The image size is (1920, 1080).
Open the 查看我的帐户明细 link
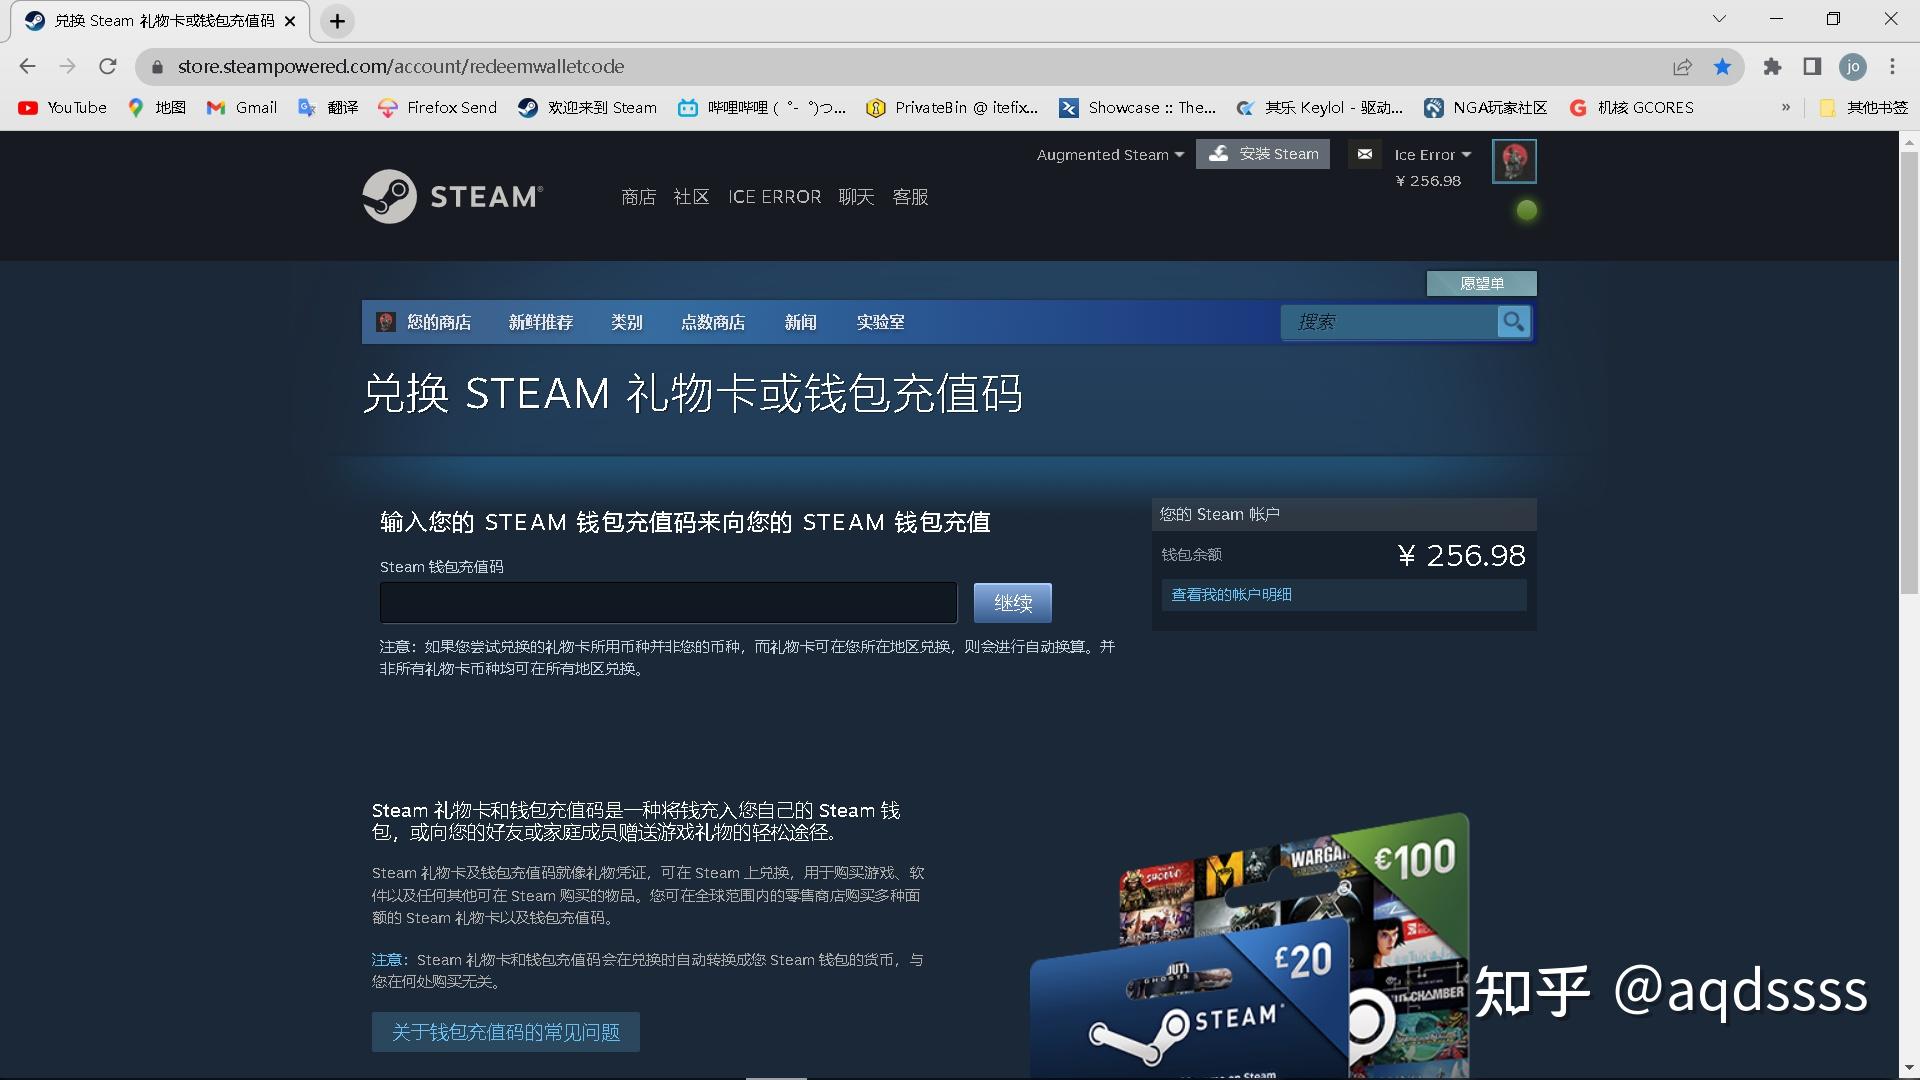click(x=1231, y=594)
